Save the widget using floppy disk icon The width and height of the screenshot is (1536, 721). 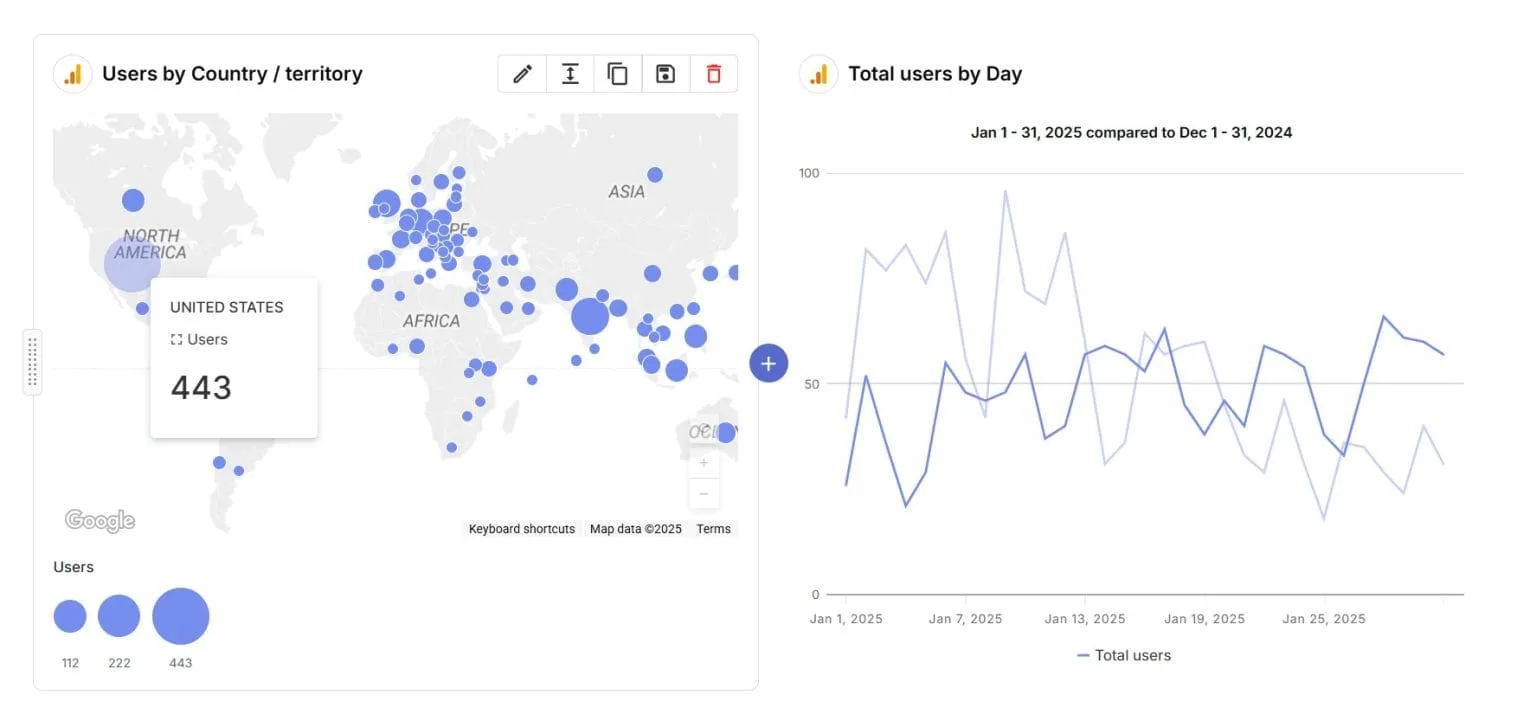[x=666, y=74]
